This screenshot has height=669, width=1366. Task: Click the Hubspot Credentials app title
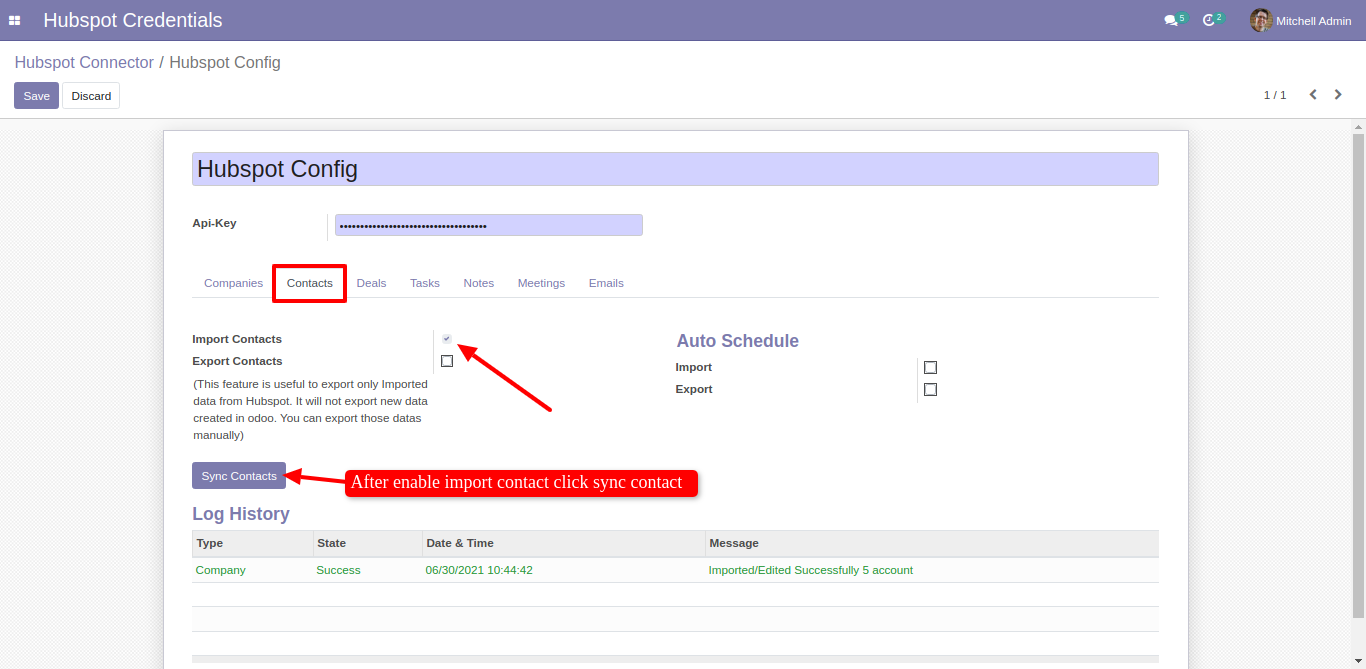click(133, 20)
